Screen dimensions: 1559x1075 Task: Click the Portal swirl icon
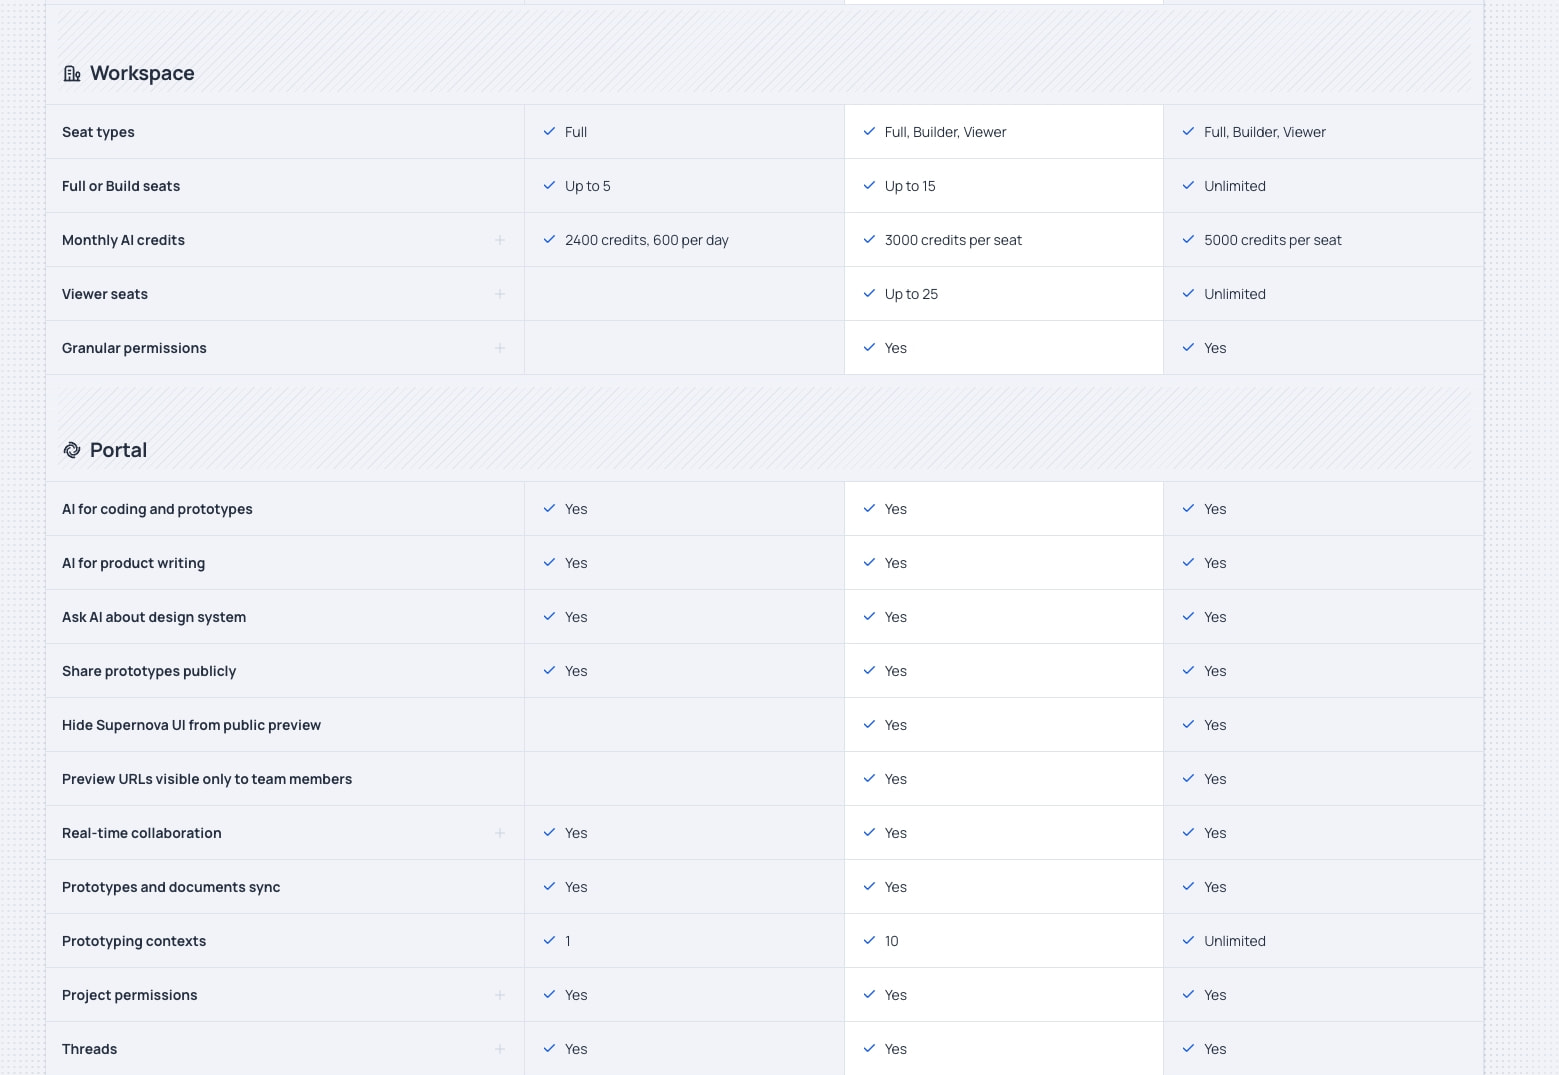(x=72, y=450)
